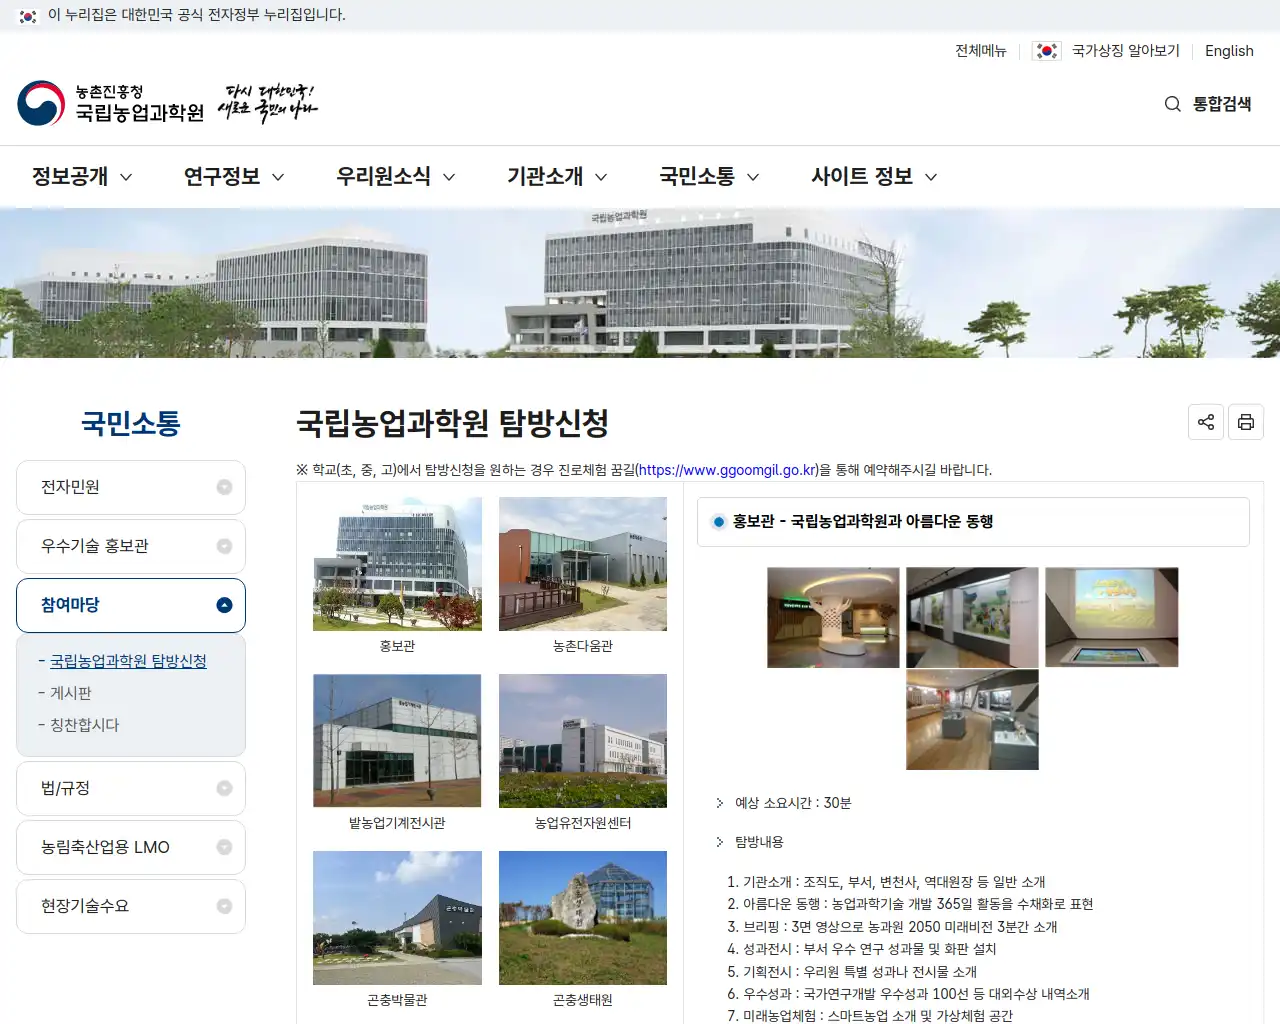Expand 예상 소요시간 arrow bullet
This screenshot has height=1024, width=1280.
click(719, 803)
